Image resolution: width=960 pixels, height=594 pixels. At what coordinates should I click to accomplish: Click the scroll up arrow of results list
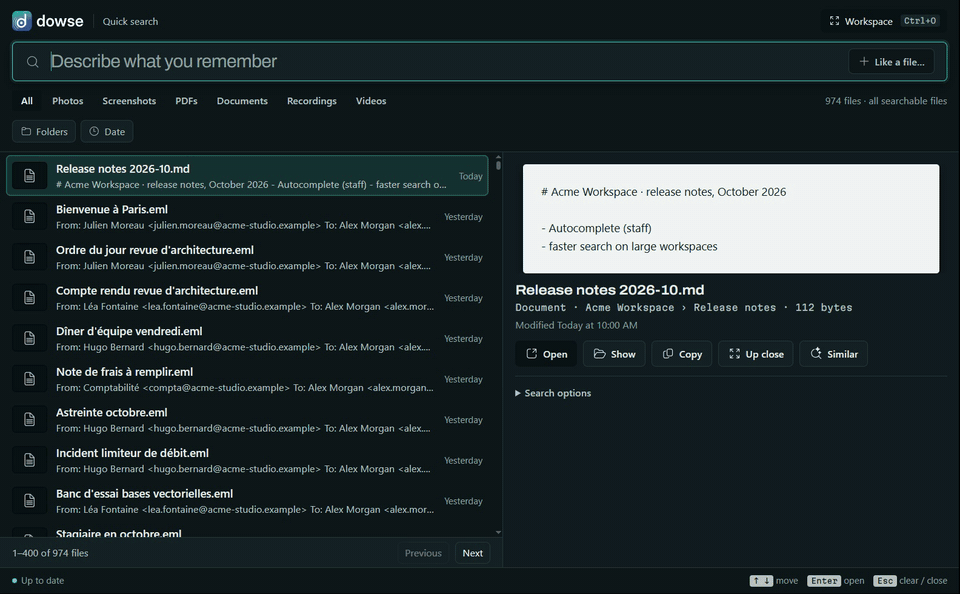coord(498,157)
